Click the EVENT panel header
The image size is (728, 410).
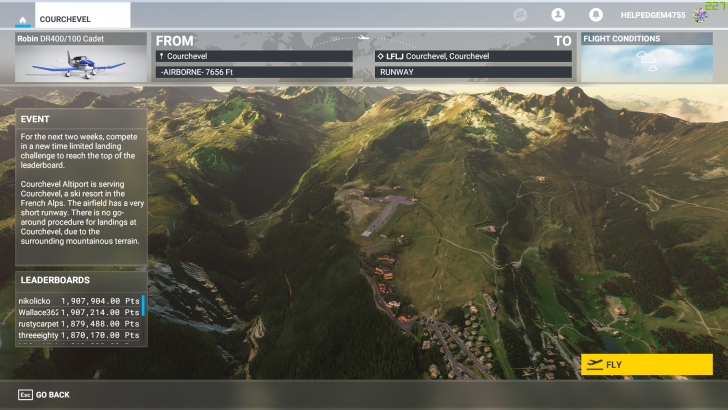(81, 119)
